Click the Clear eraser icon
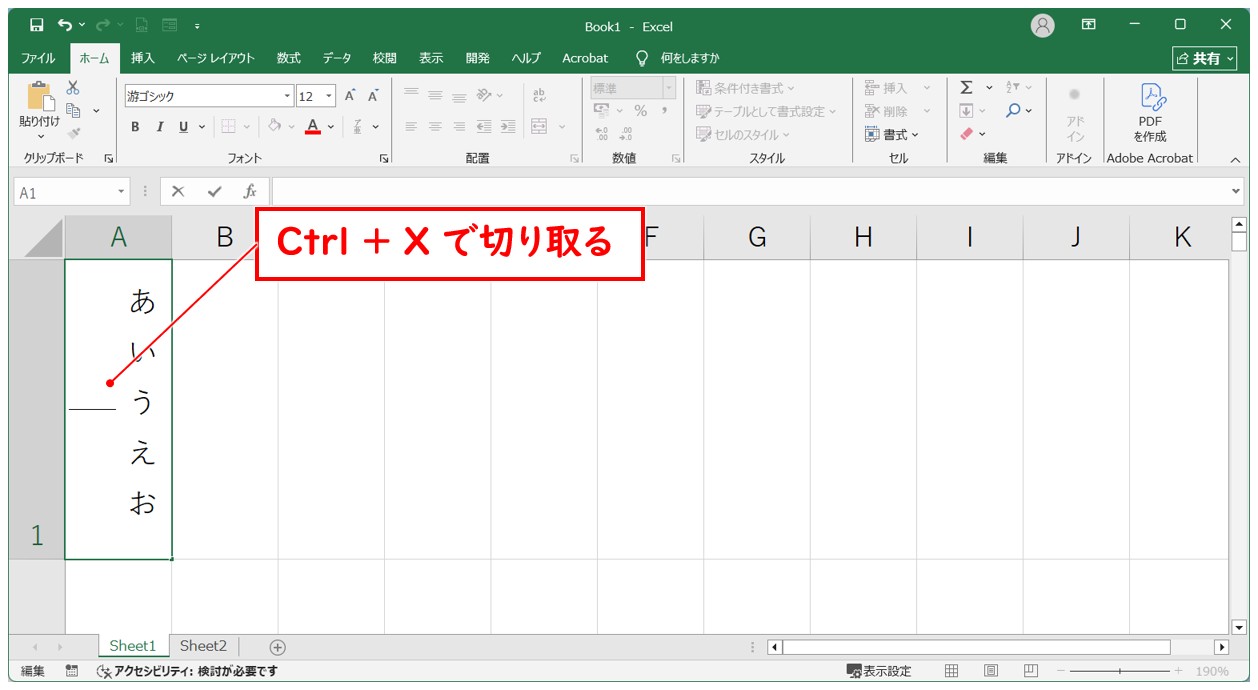 [966, 133]
